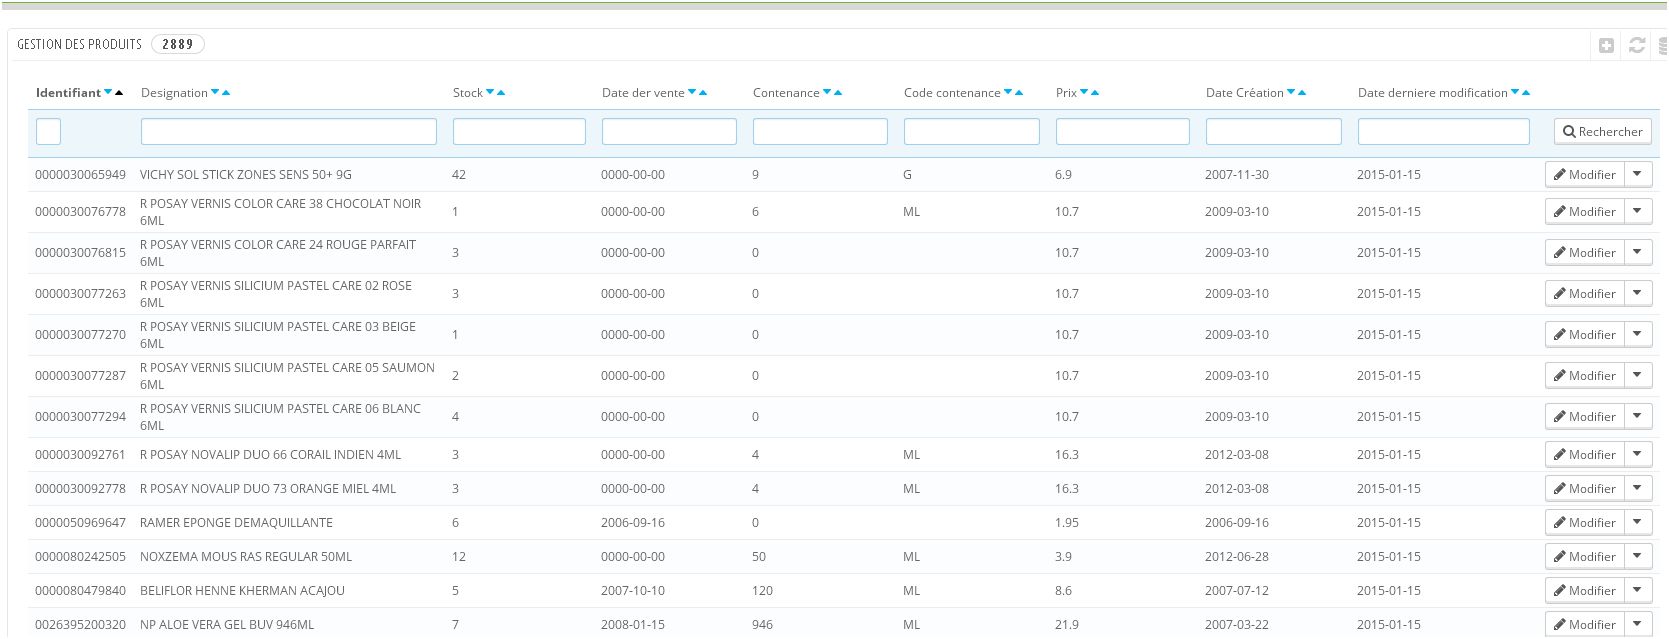The image size is (1669, 639).
Task: Focus the Code contenance filter field
Action: click(x=972, y=131)
